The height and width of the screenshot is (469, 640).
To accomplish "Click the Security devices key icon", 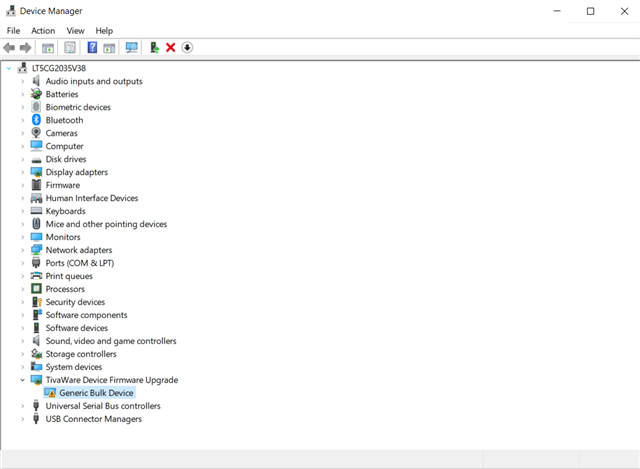I will click(x=37, y=302).
